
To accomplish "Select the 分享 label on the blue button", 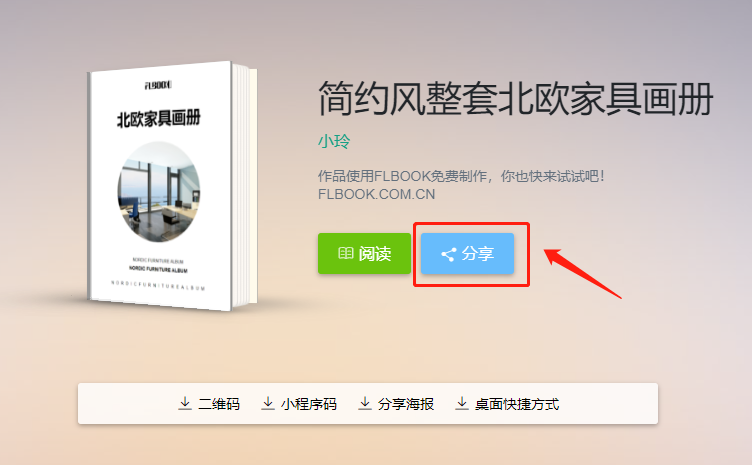I will [x=478, y=254].
